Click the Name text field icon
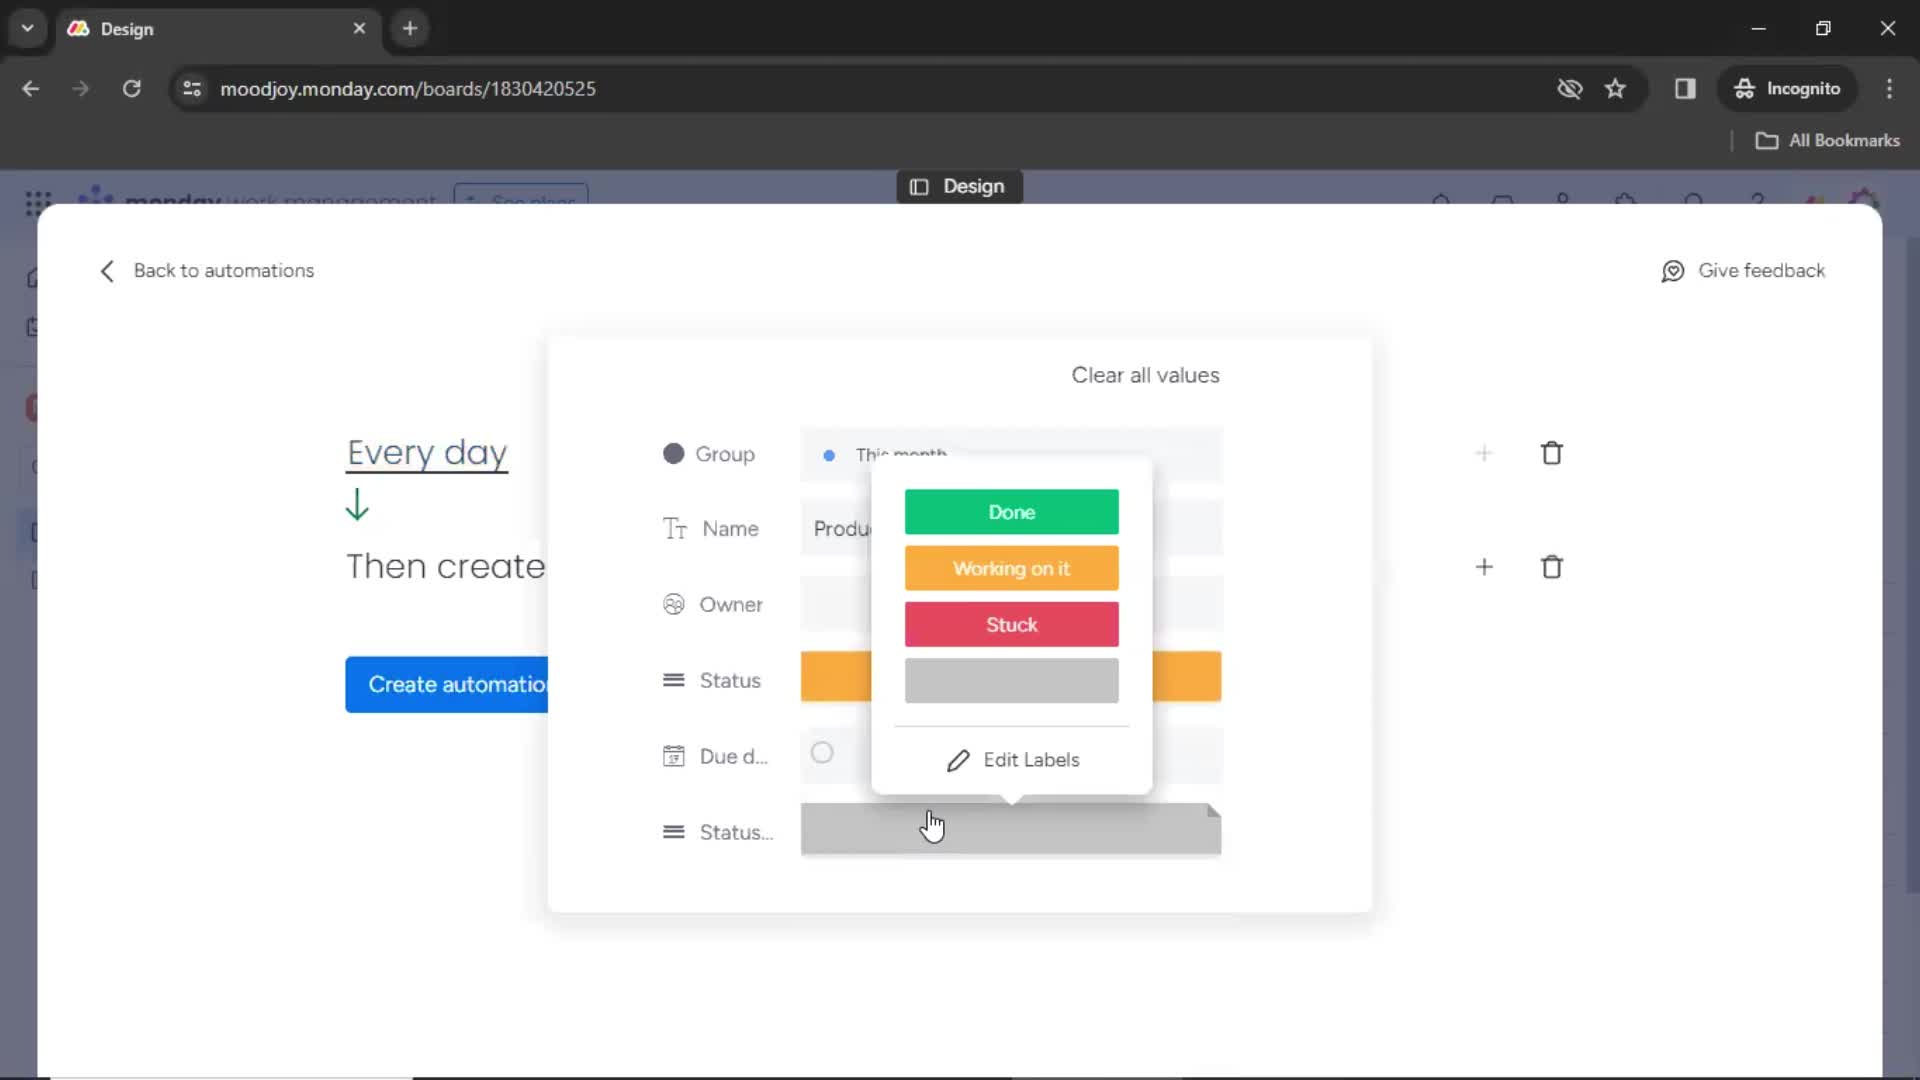 click(674, 527)
